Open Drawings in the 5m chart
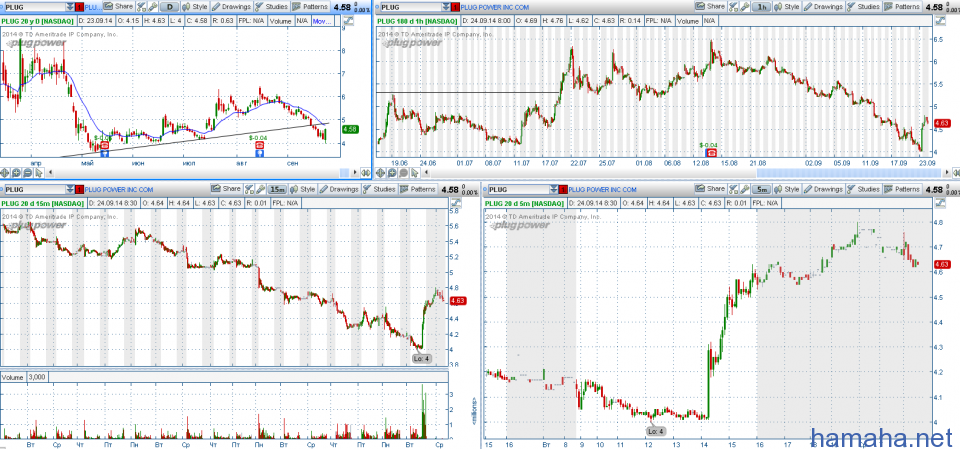960x449 pixels. point(823,189)
